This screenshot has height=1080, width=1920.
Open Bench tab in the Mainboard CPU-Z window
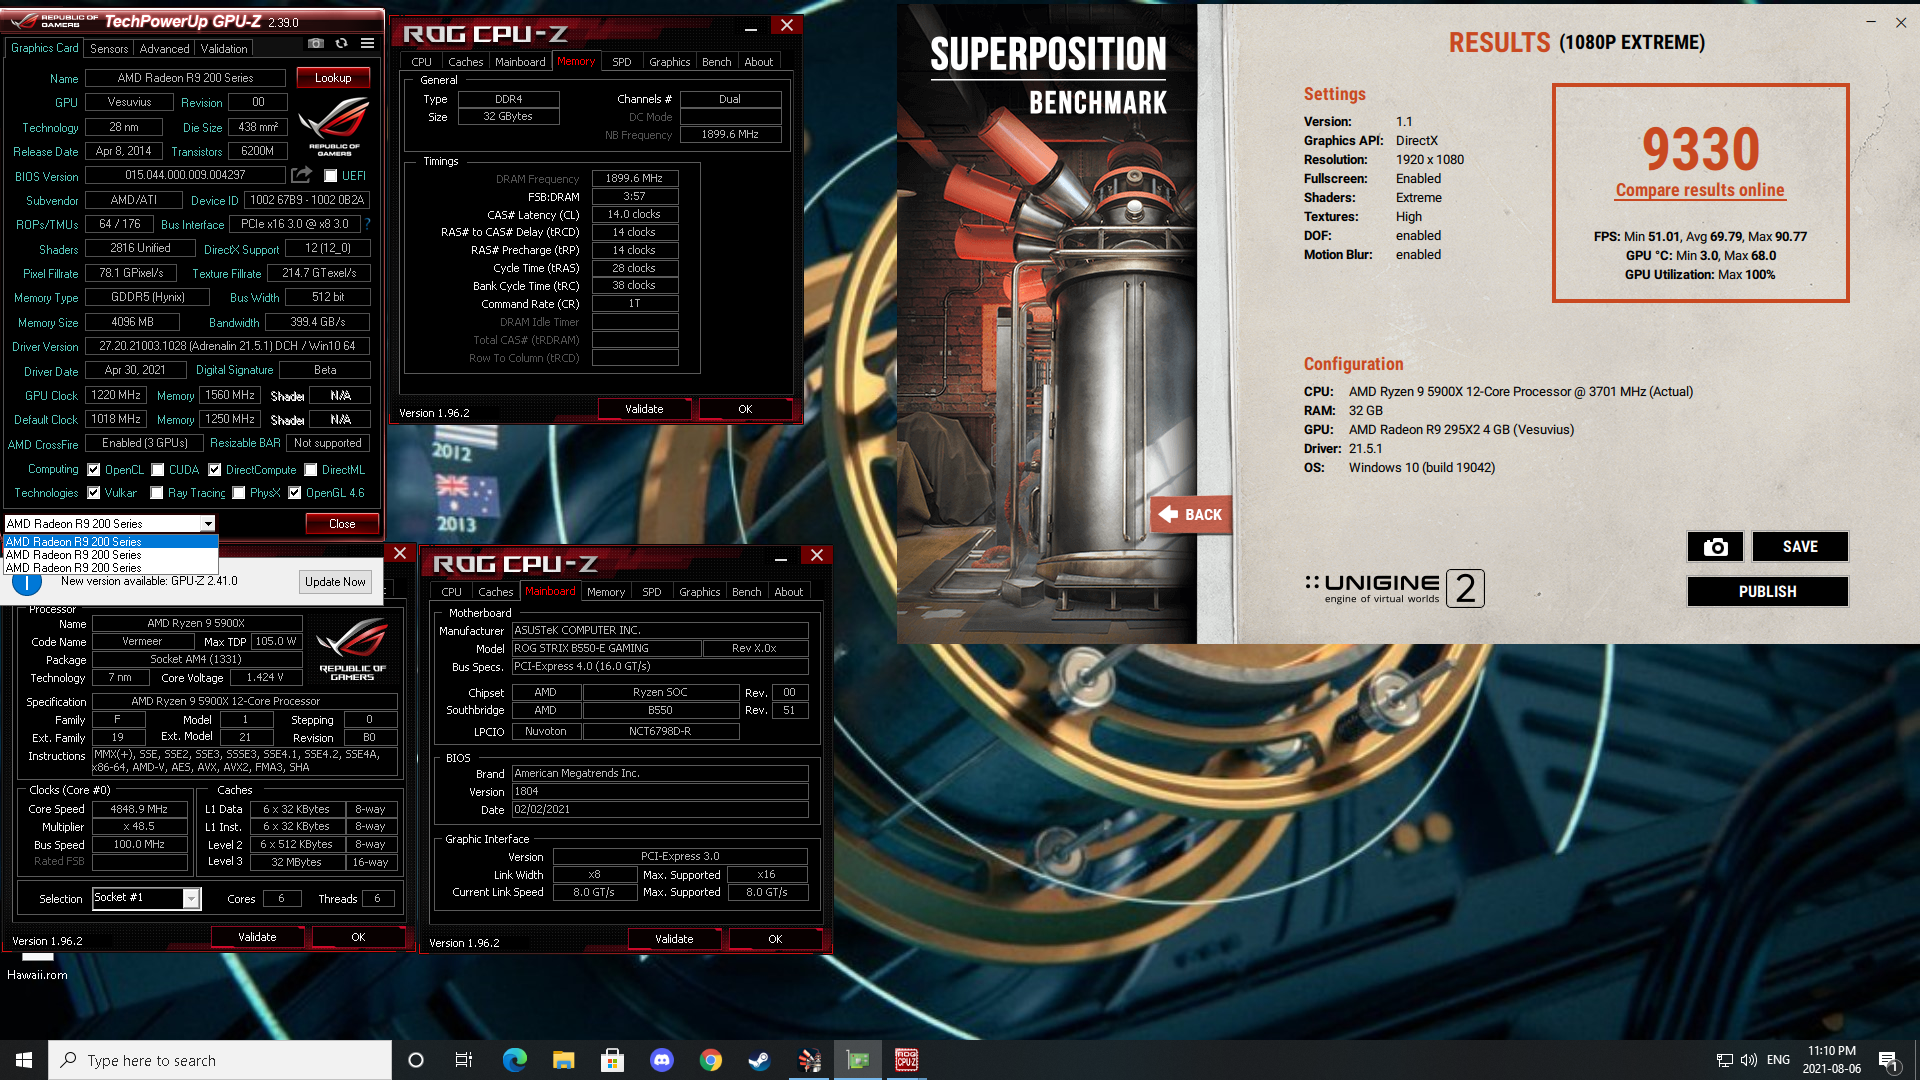746,592
